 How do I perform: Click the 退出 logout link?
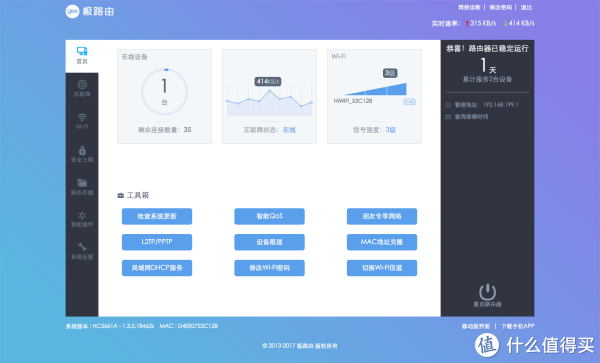pos(526,7)
